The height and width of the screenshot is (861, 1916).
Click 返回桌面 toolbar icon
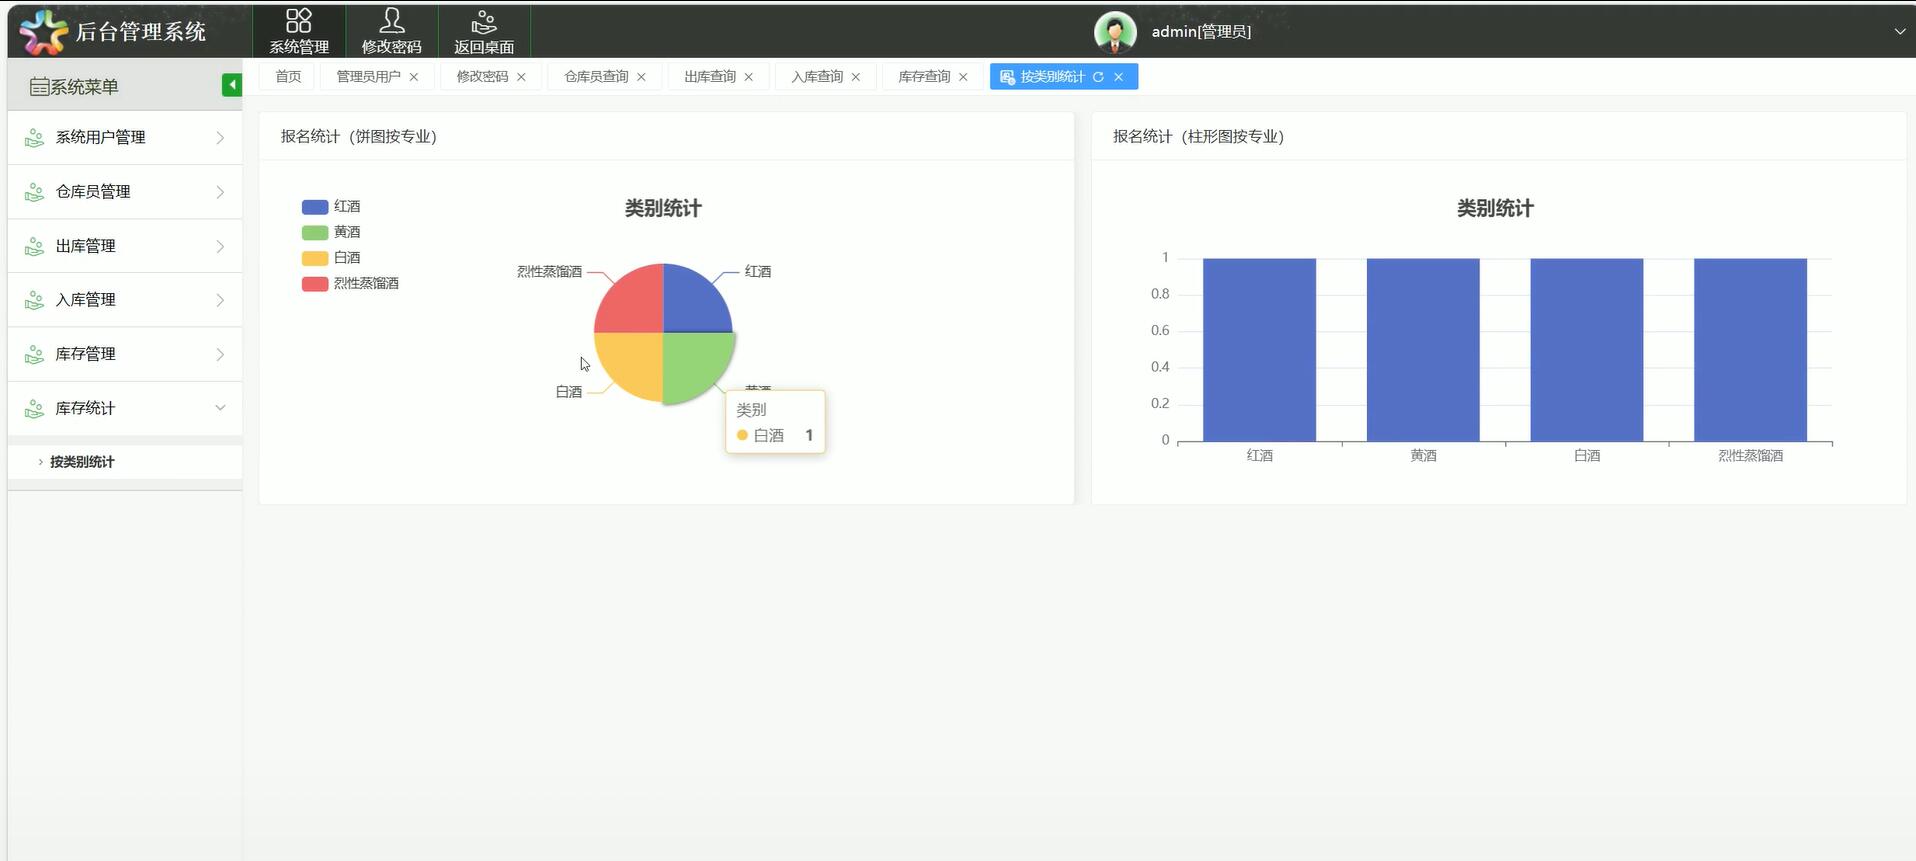(x=484, y=31)
